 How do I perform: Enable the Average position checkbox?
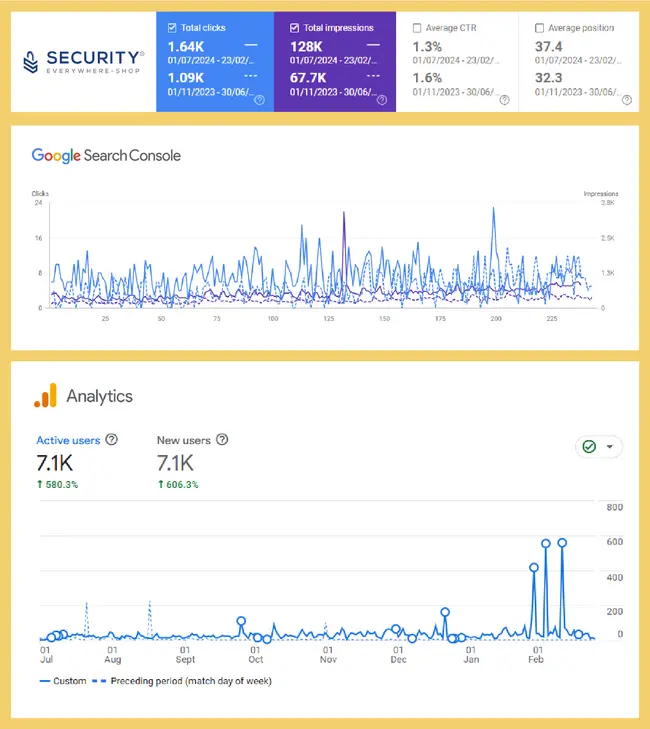(x=539, y=28)
